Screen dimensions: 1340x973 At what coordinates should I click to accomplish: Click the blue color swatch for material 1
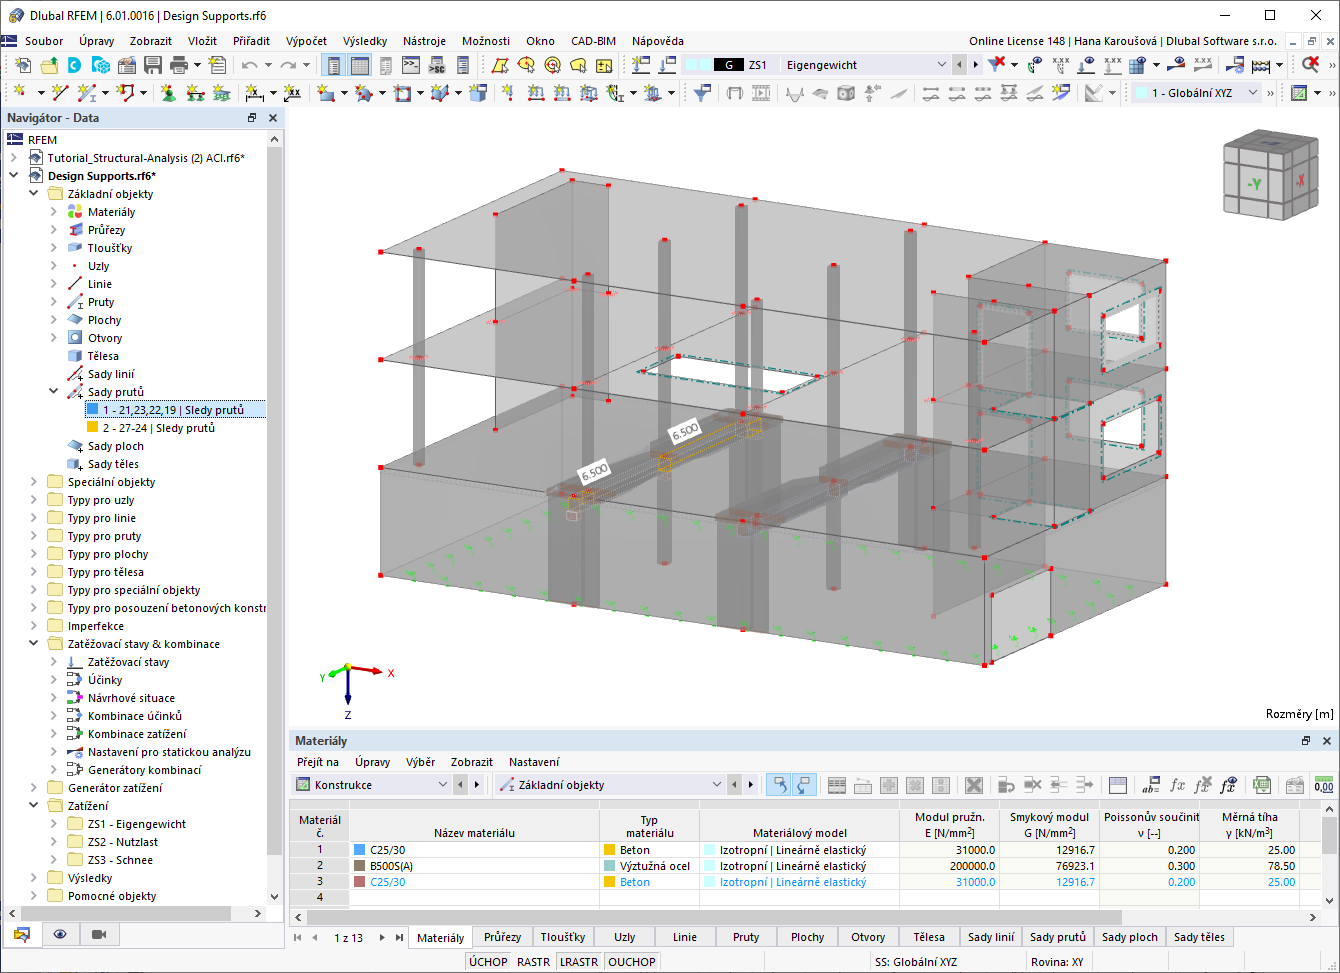(x=360, y=850)
